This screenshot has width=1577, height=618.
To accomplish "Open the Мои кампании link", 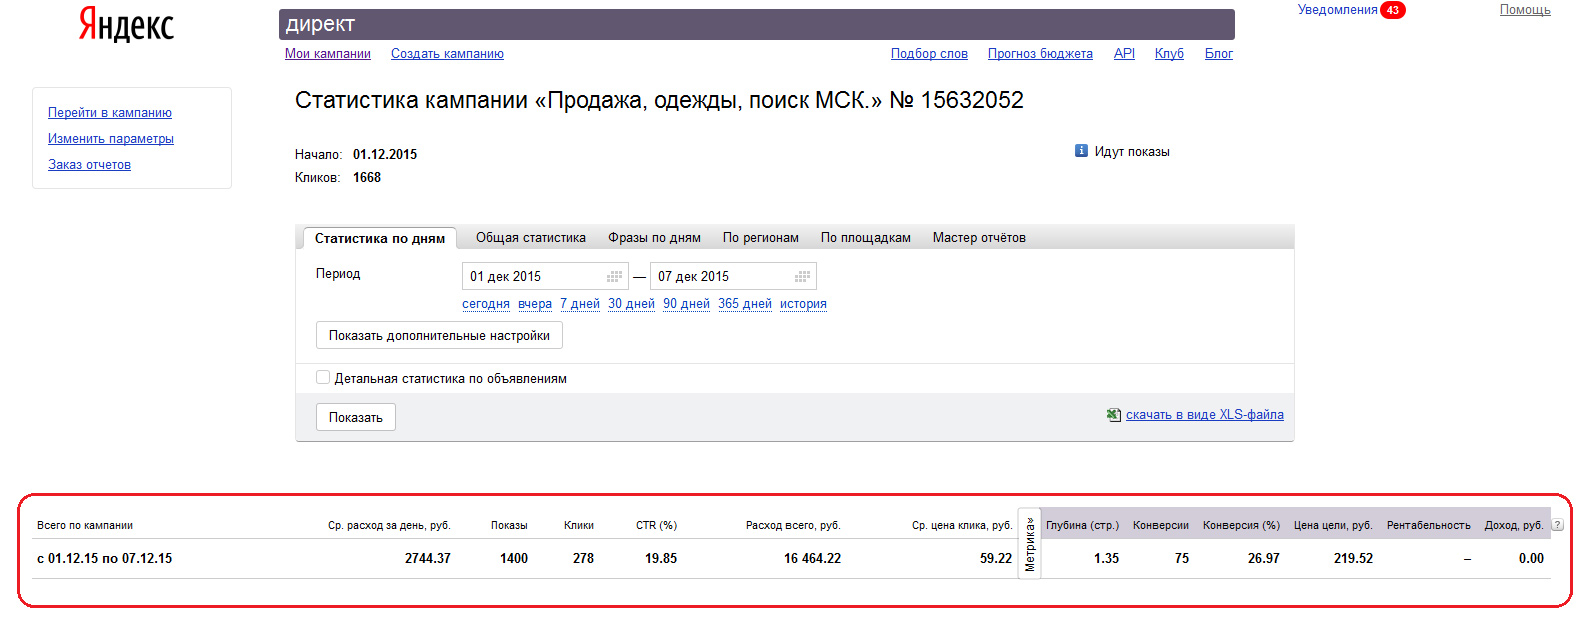I will point(328,54).
